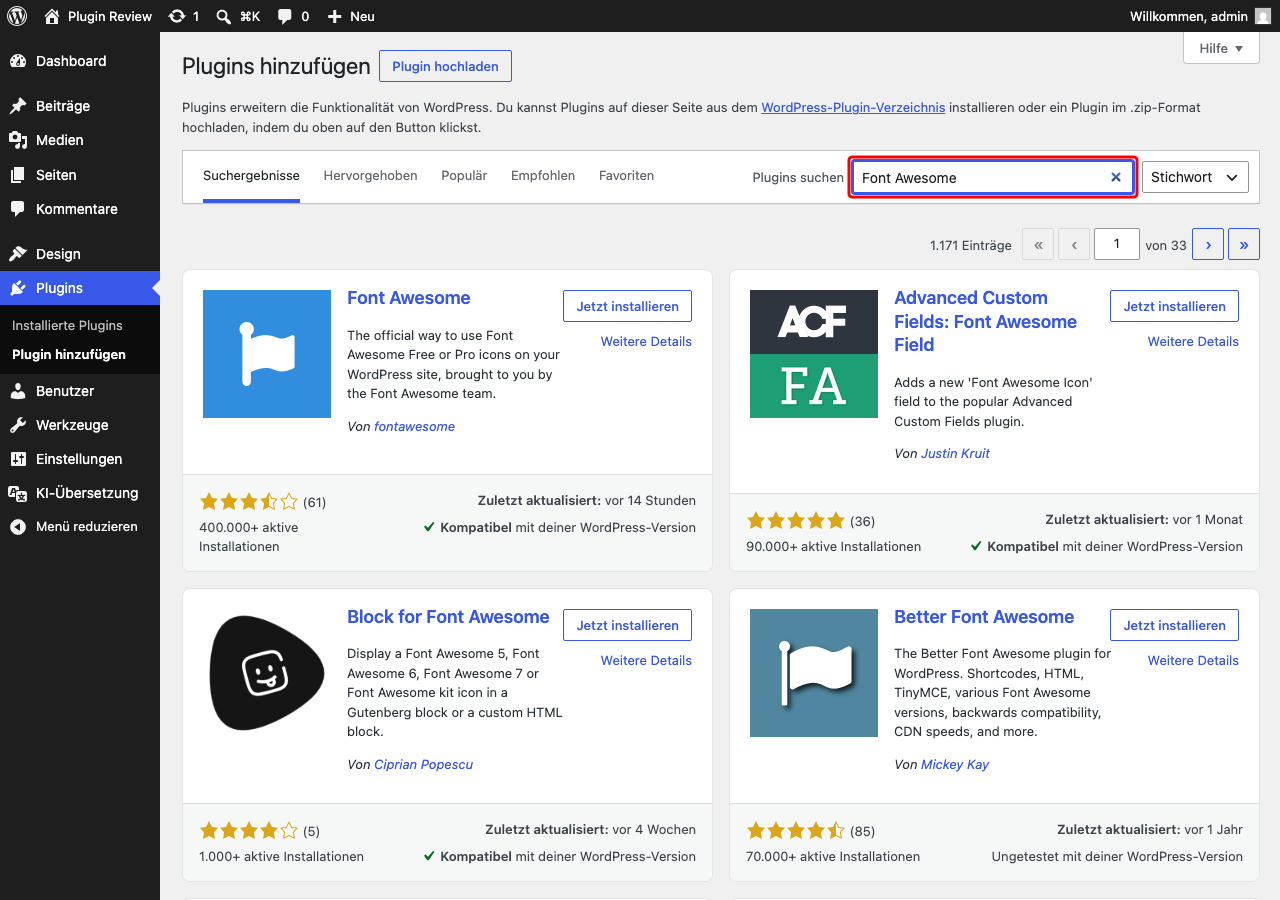View Weitere Details for Font Awesome
The image size is (1280, 900).
(x=646, y=341)
